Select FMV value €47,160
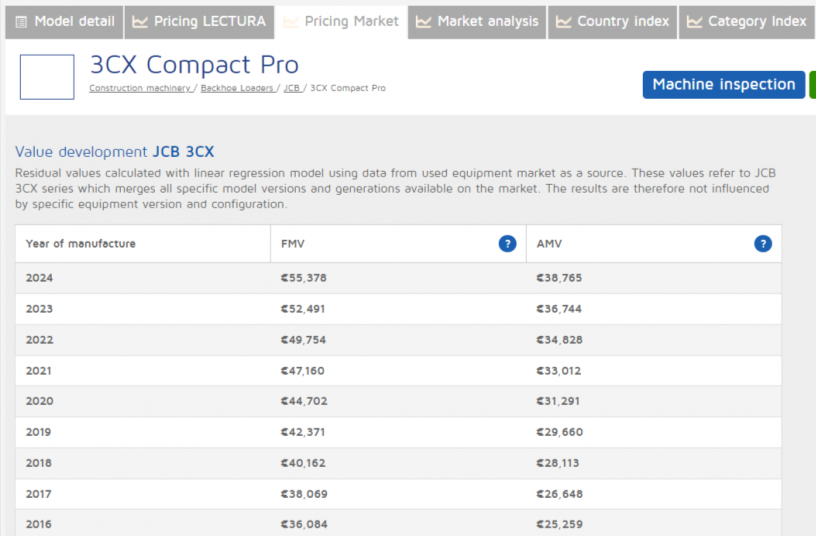The width and height of the screenshot is (816, 536). pyautogui.click(x=302, y=371)
